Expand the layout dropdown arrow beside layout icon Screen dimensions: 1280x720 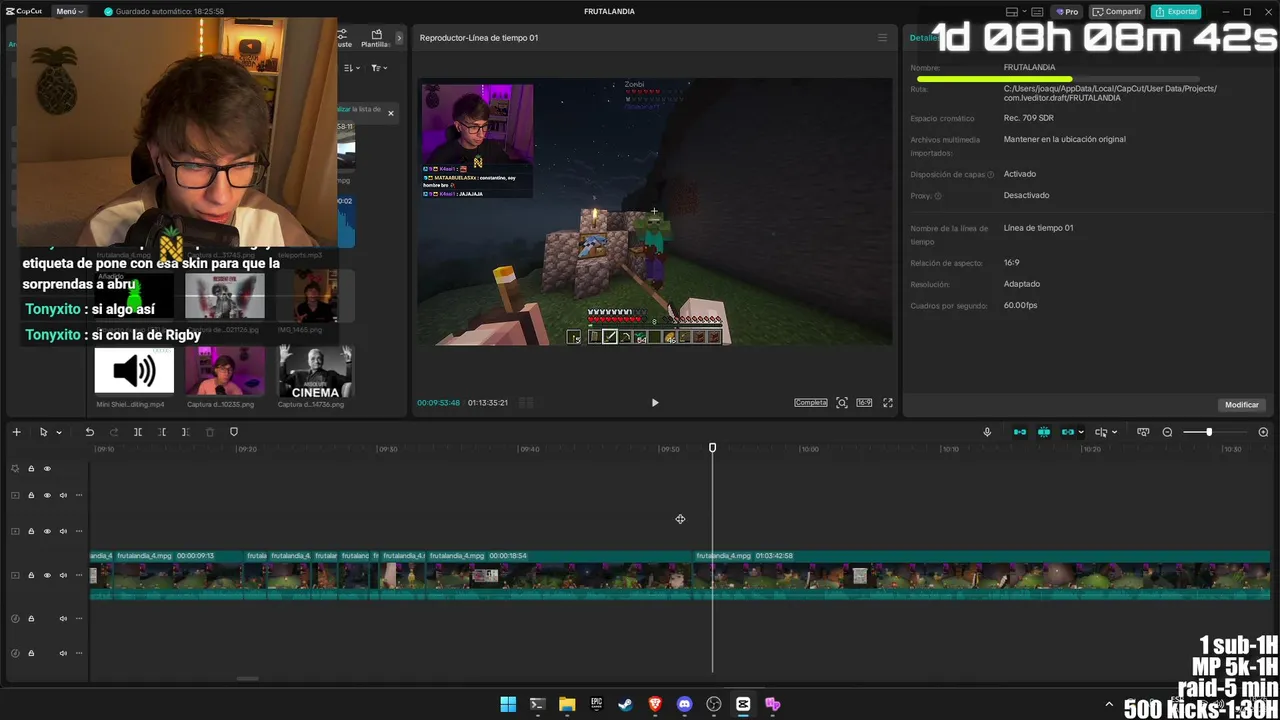pos(1024,12)
